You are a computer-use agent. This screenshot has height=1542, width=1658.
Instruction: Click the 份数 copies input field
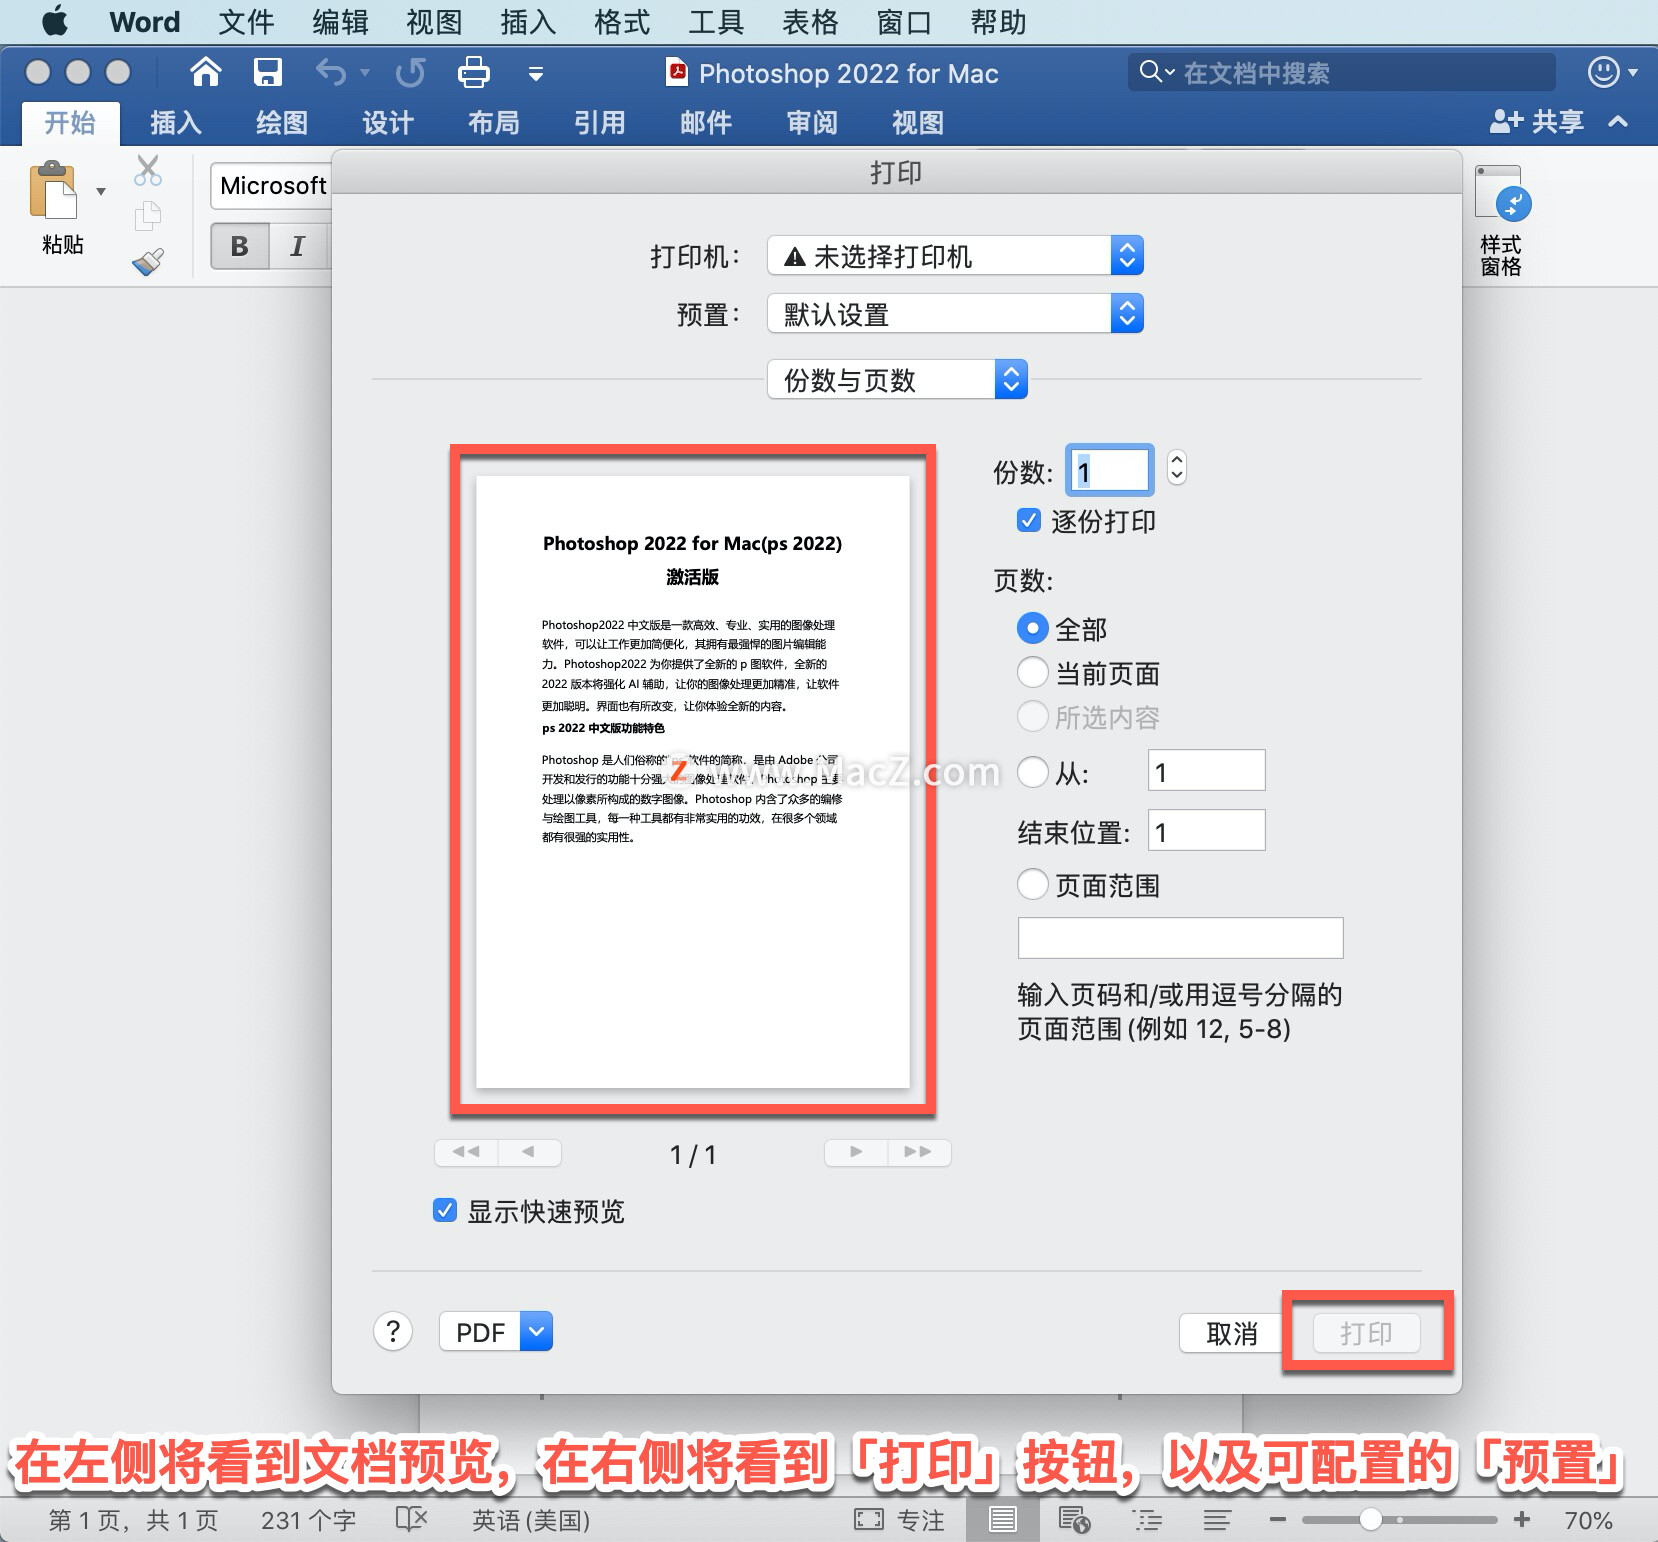(1110, 470)
